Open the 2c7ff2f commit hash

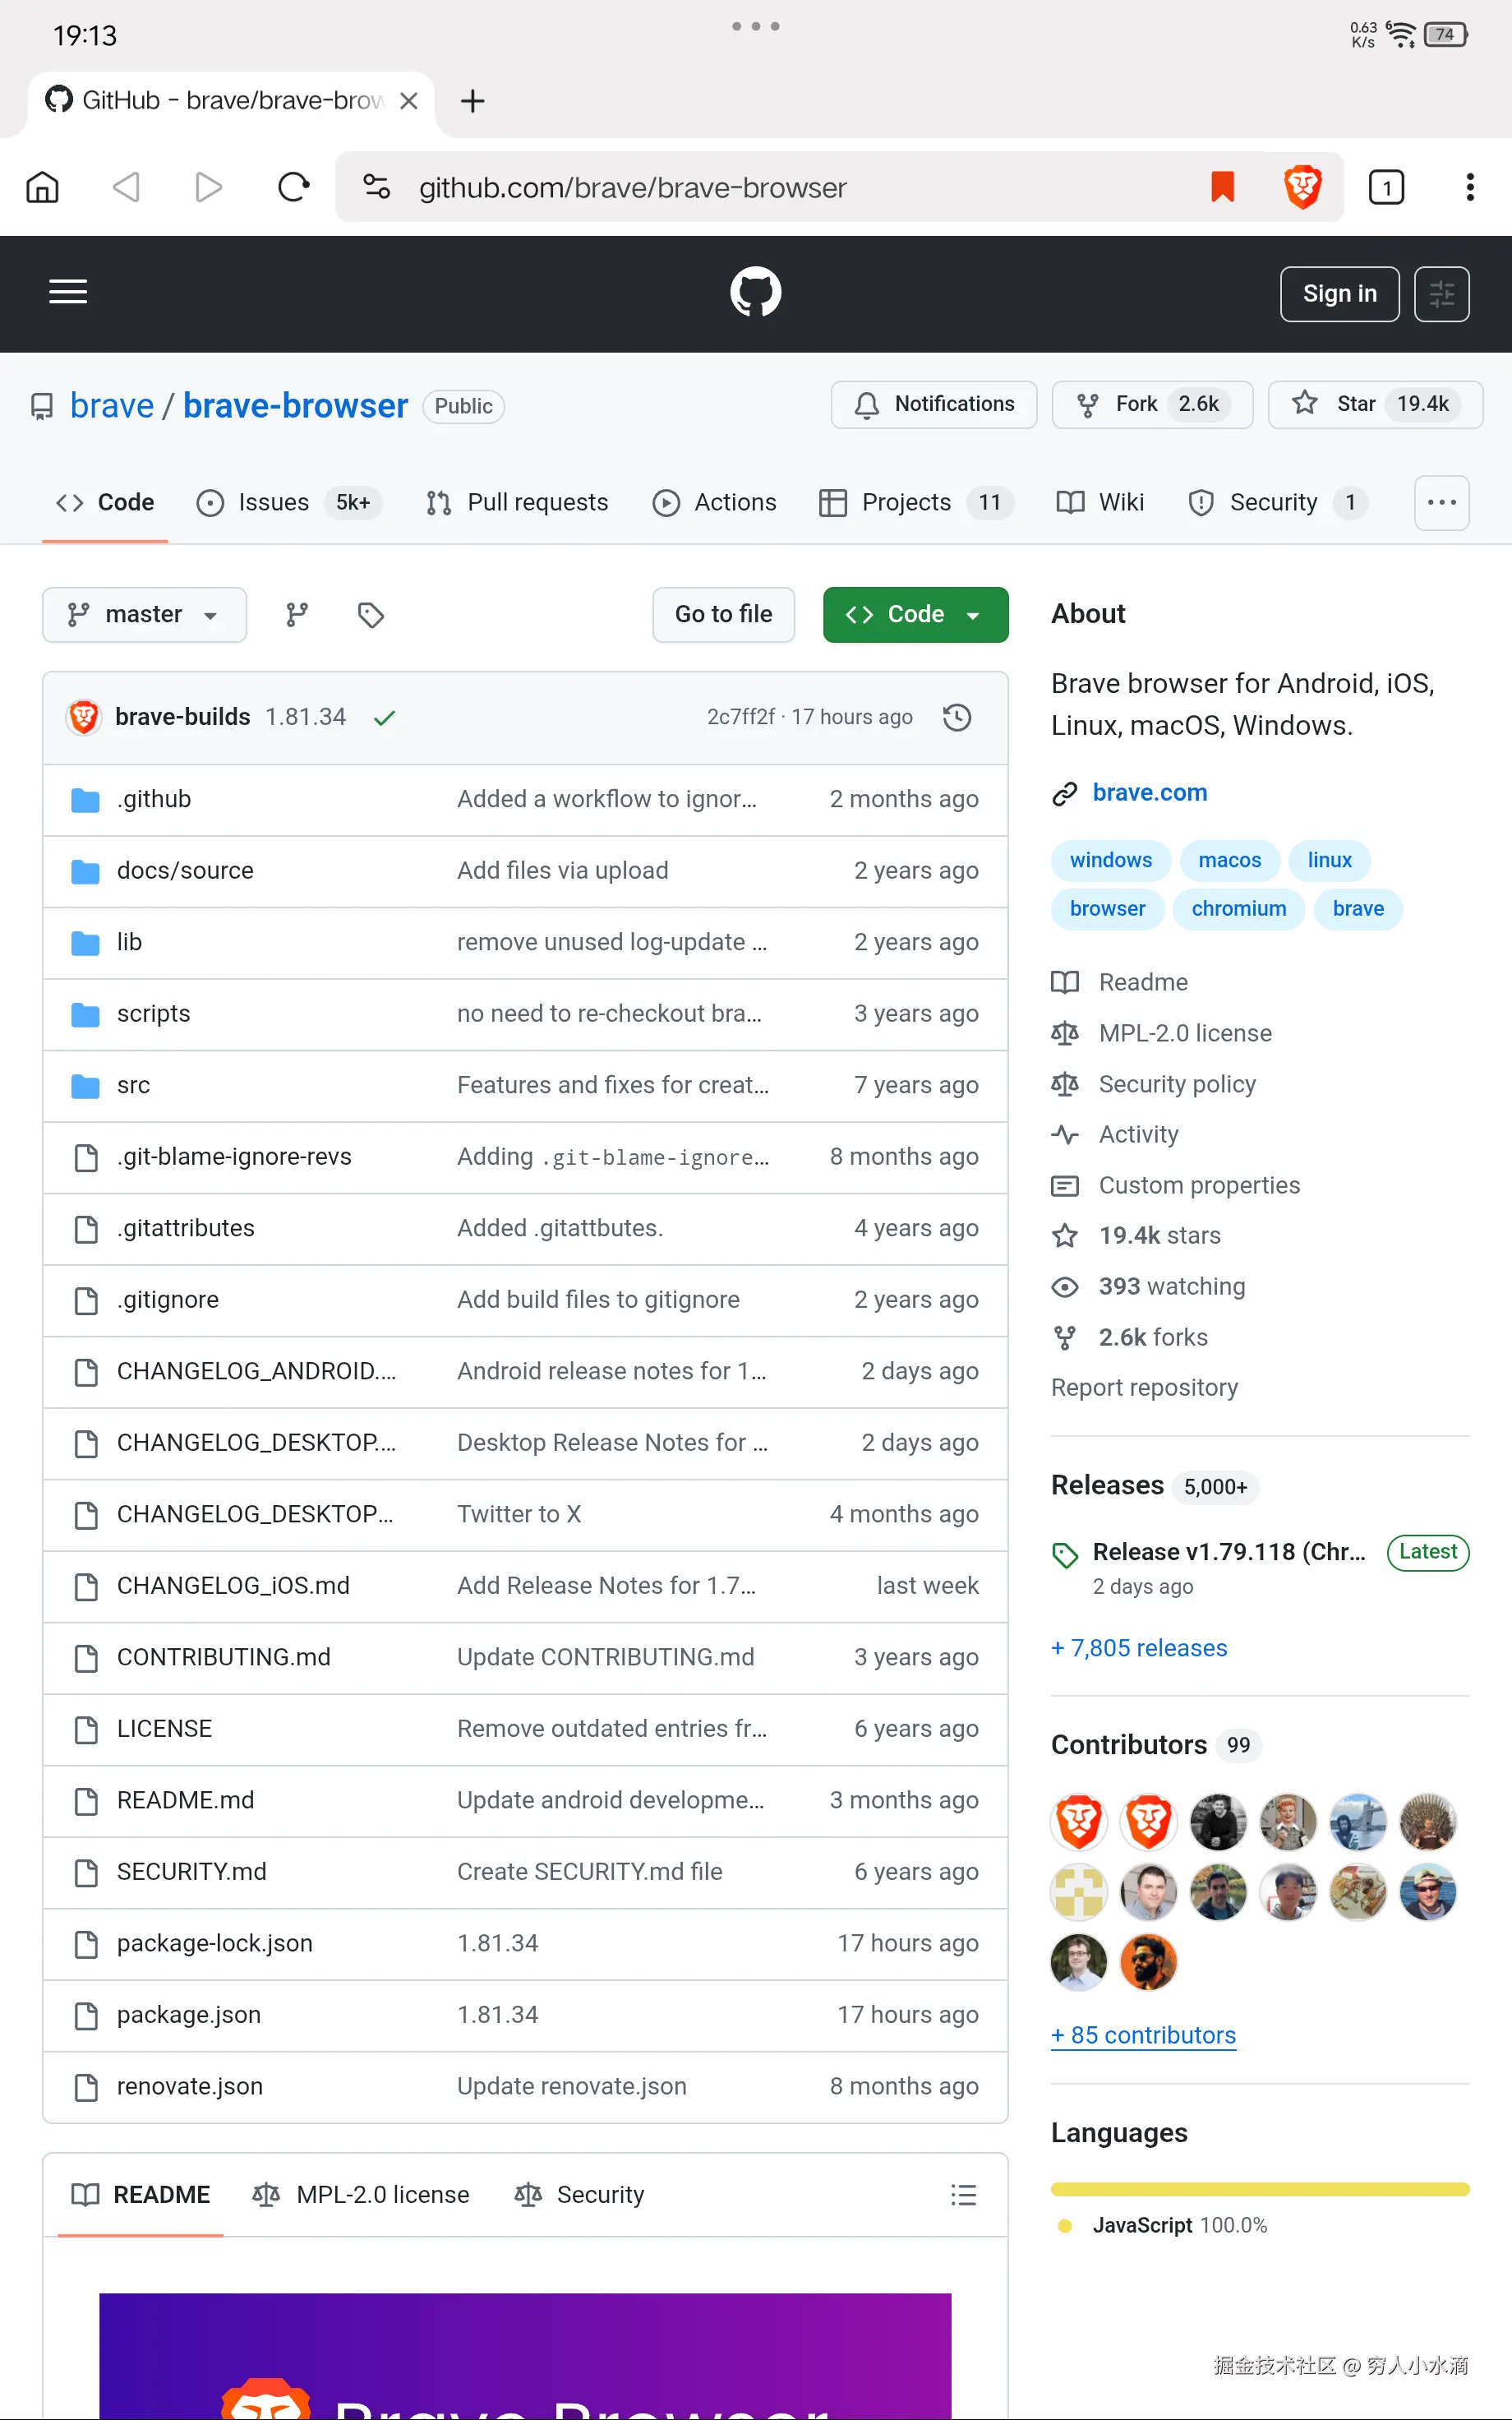point(740,717)
